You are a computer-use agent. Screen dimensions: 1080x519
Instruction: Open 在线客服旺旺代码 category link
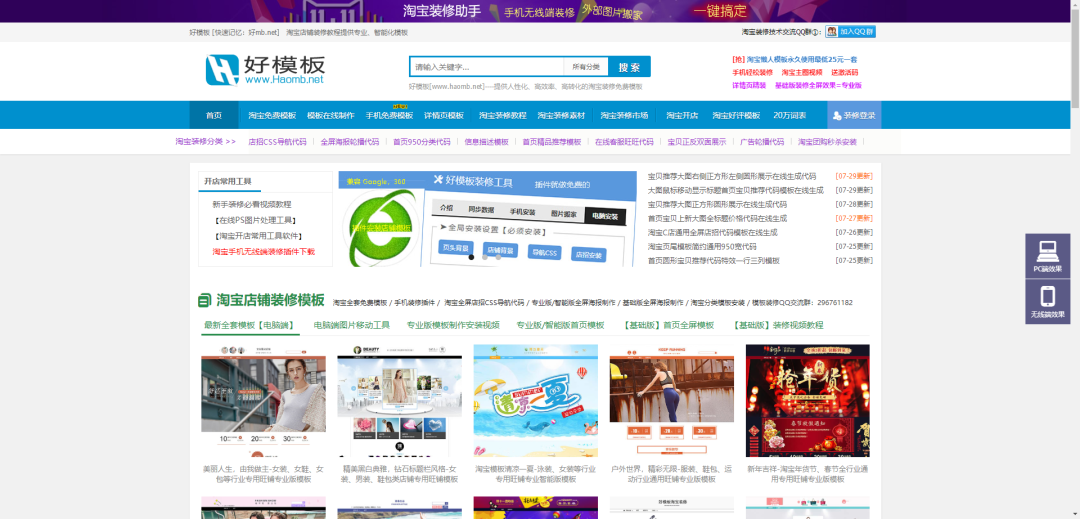pyautogui.click(x=624, y=142)
